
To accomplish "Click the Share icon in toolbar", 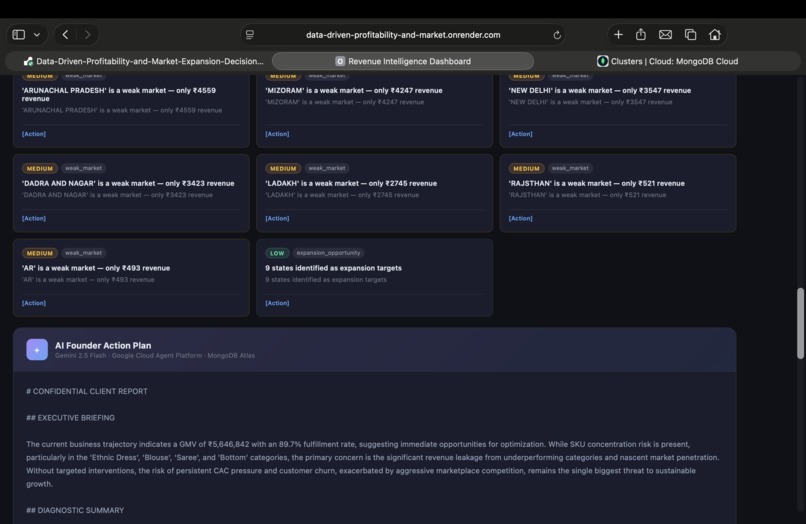I will (x=640, y=34).
